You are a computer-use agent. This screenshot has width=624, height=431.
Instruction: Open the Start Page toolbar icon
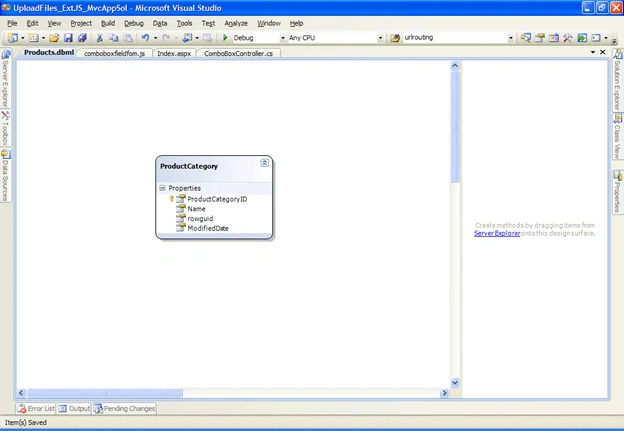[x=582, y=38]
